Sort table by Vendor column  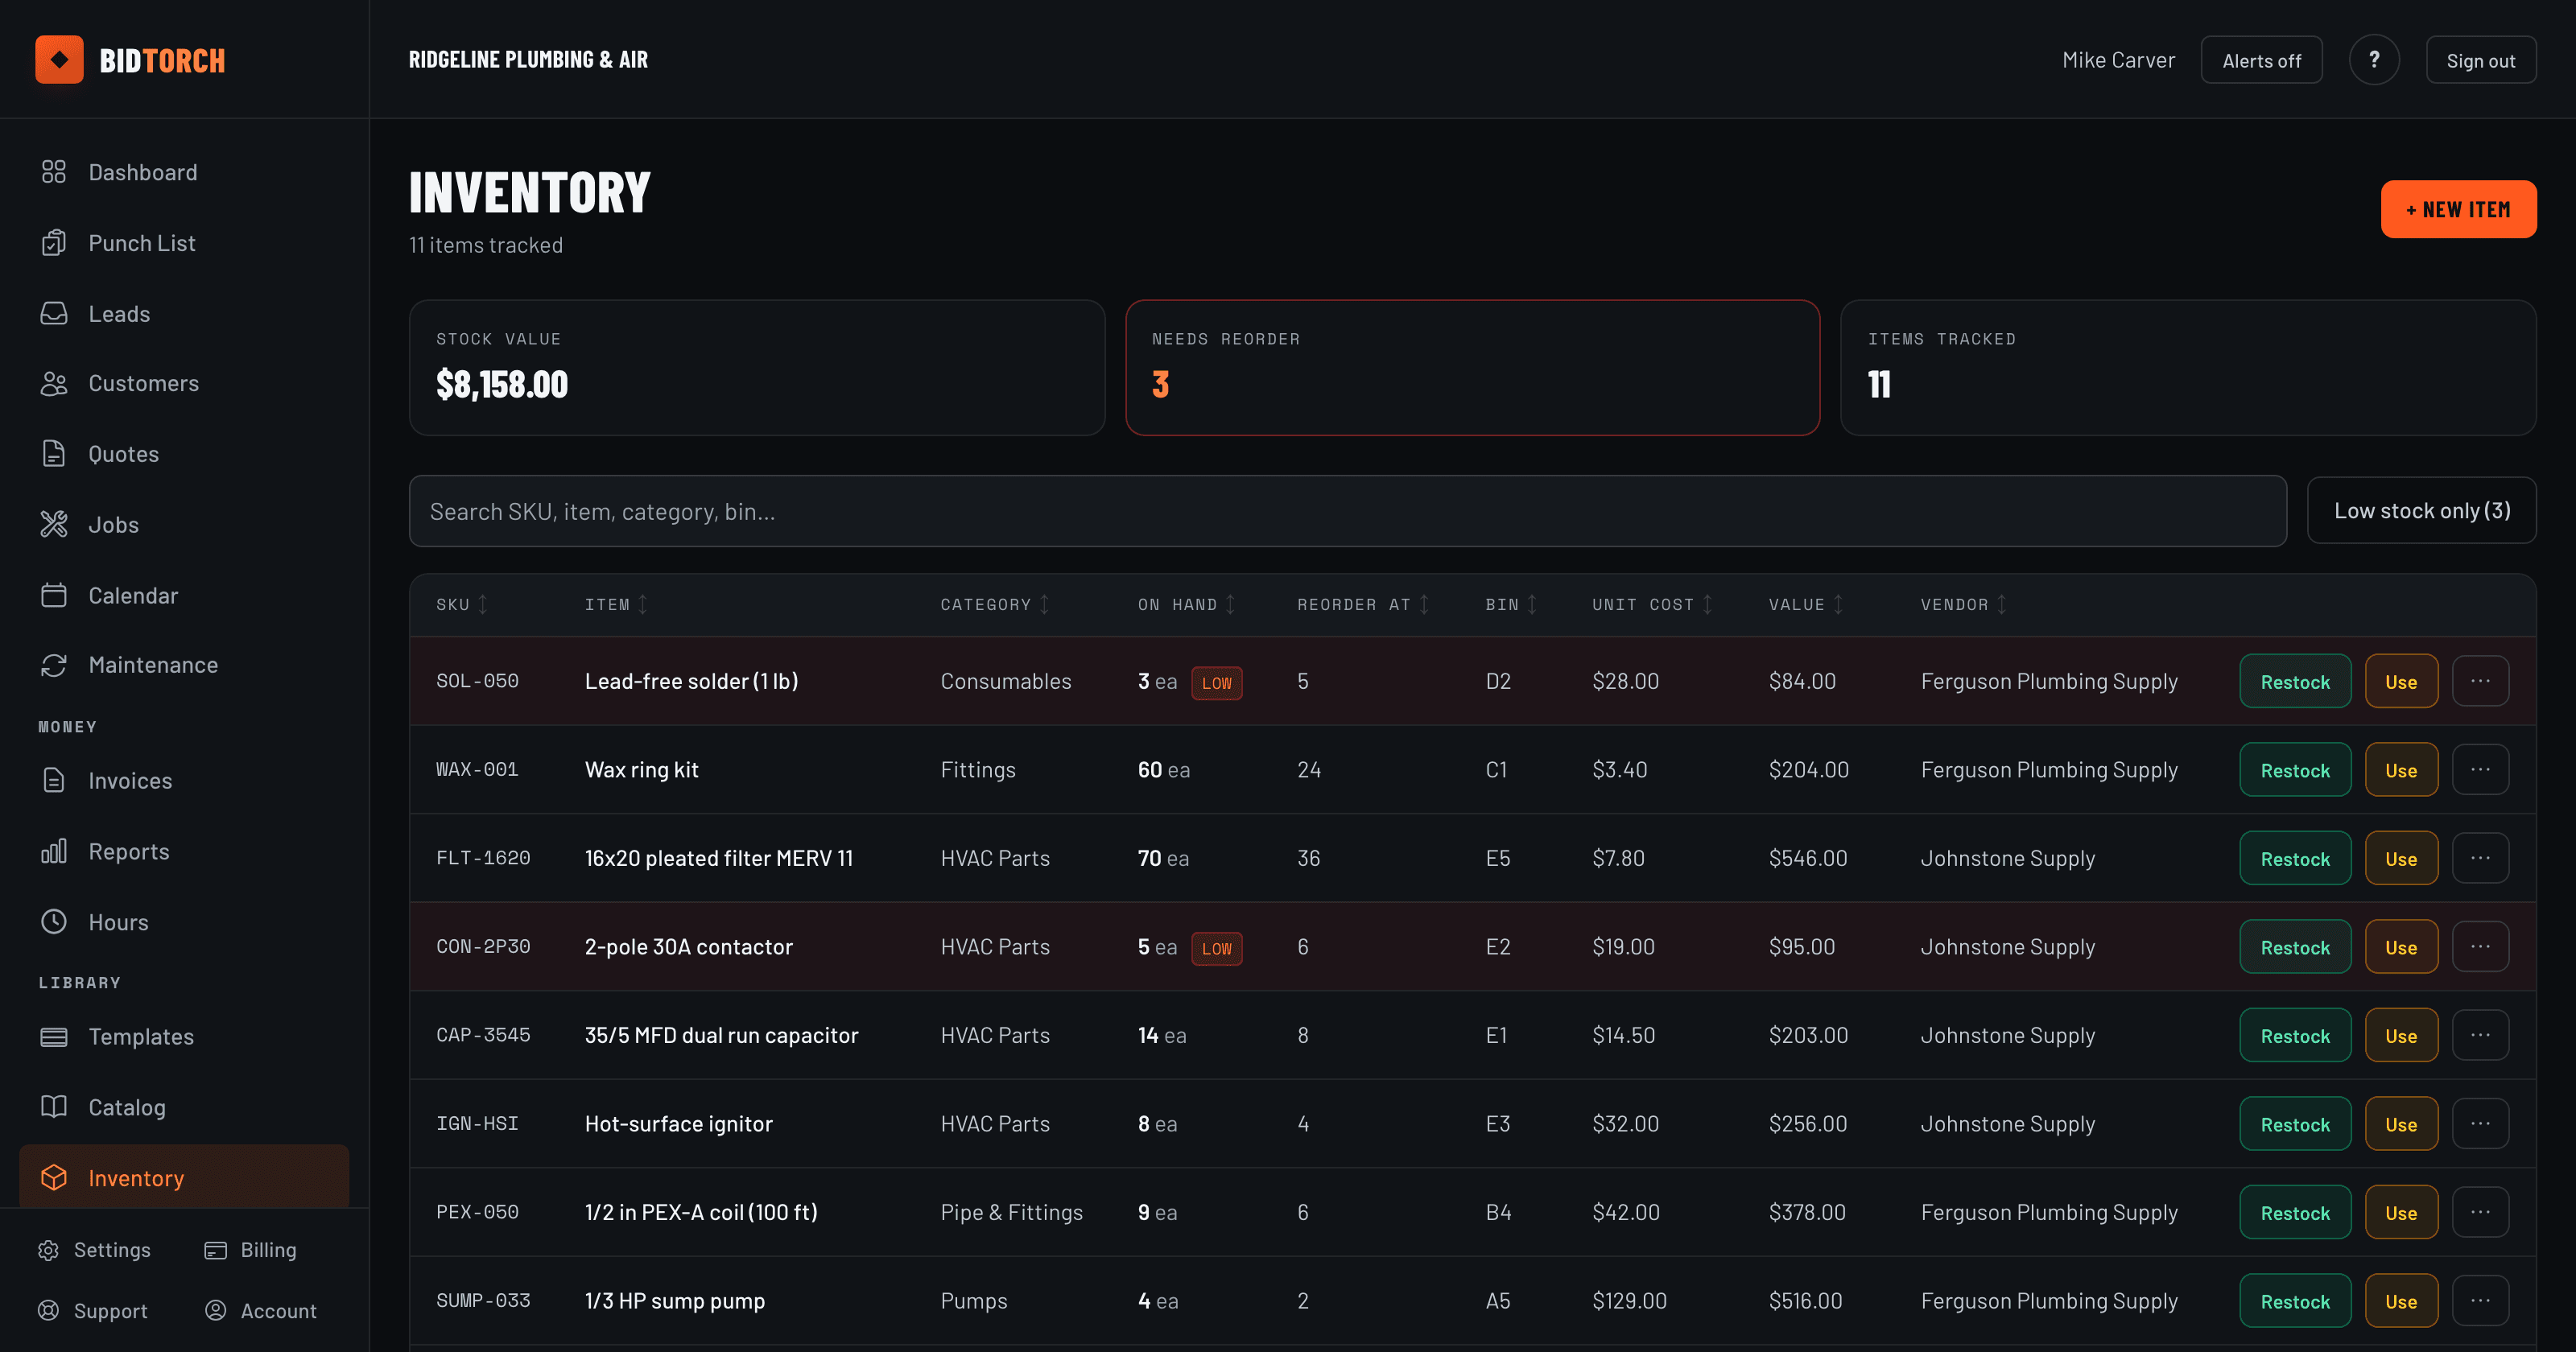(x=1964, y=605)
